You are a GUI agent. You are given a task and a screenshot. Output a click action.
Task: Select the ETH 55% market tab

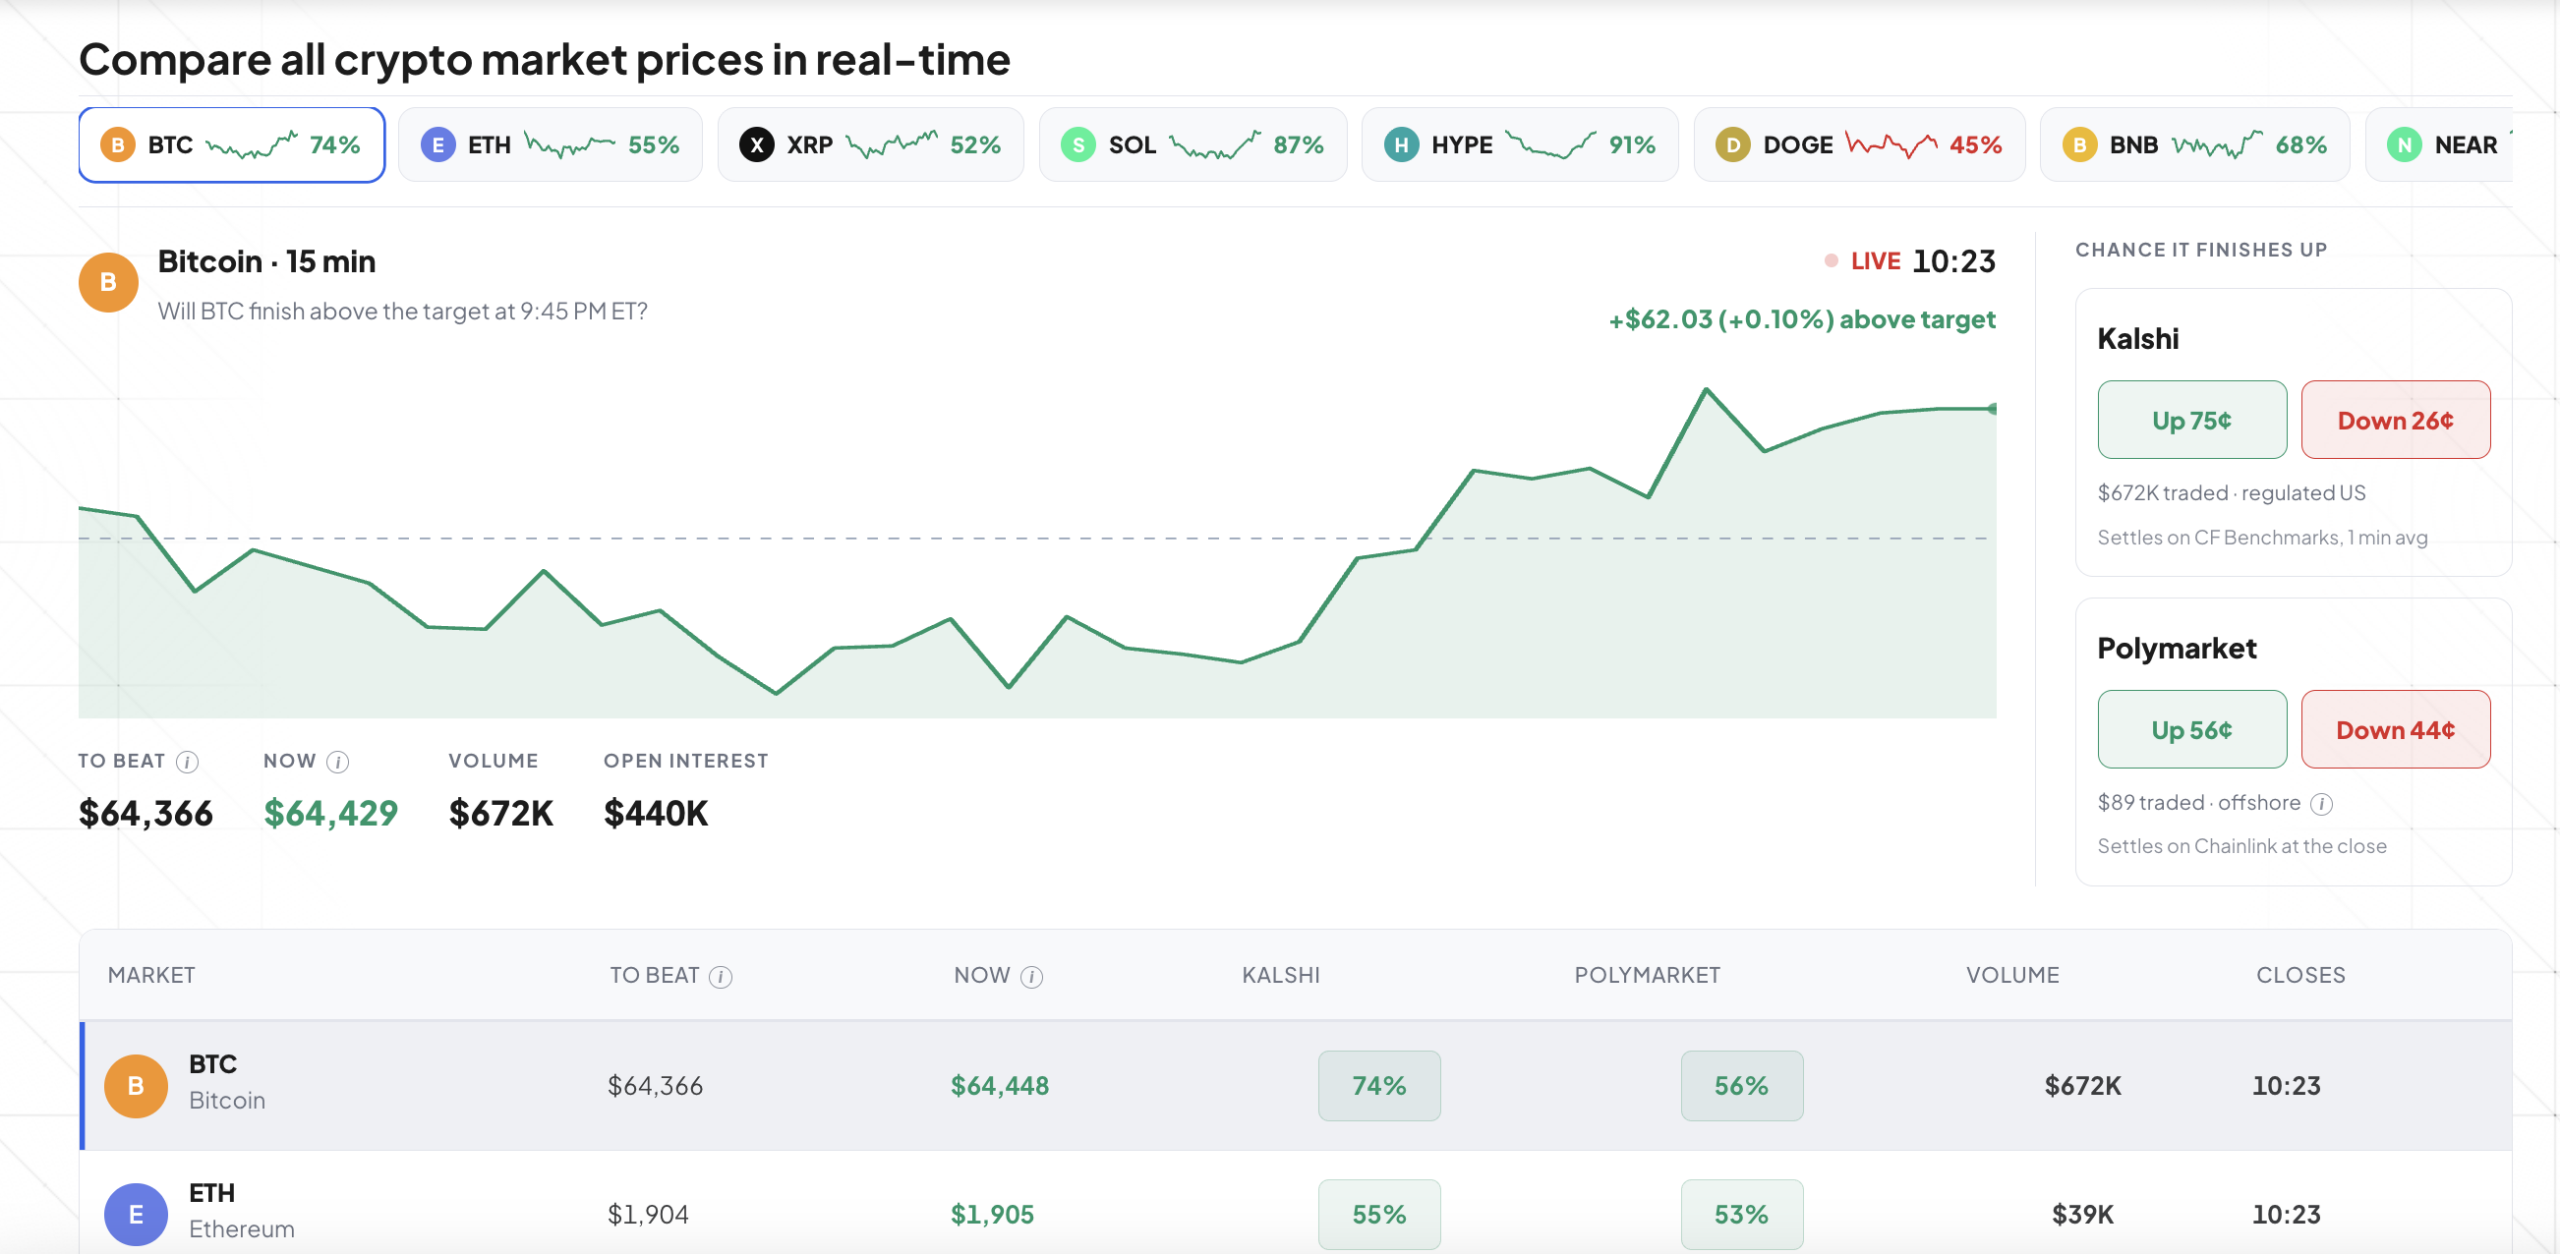(550, 145)
